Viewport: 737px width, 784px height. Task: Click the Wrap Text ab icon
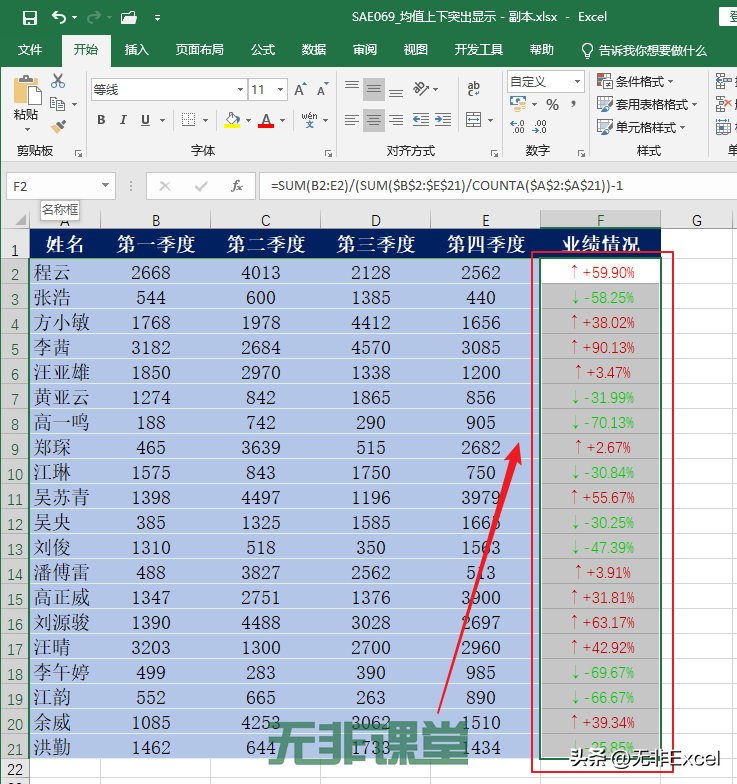pos(473,89)
